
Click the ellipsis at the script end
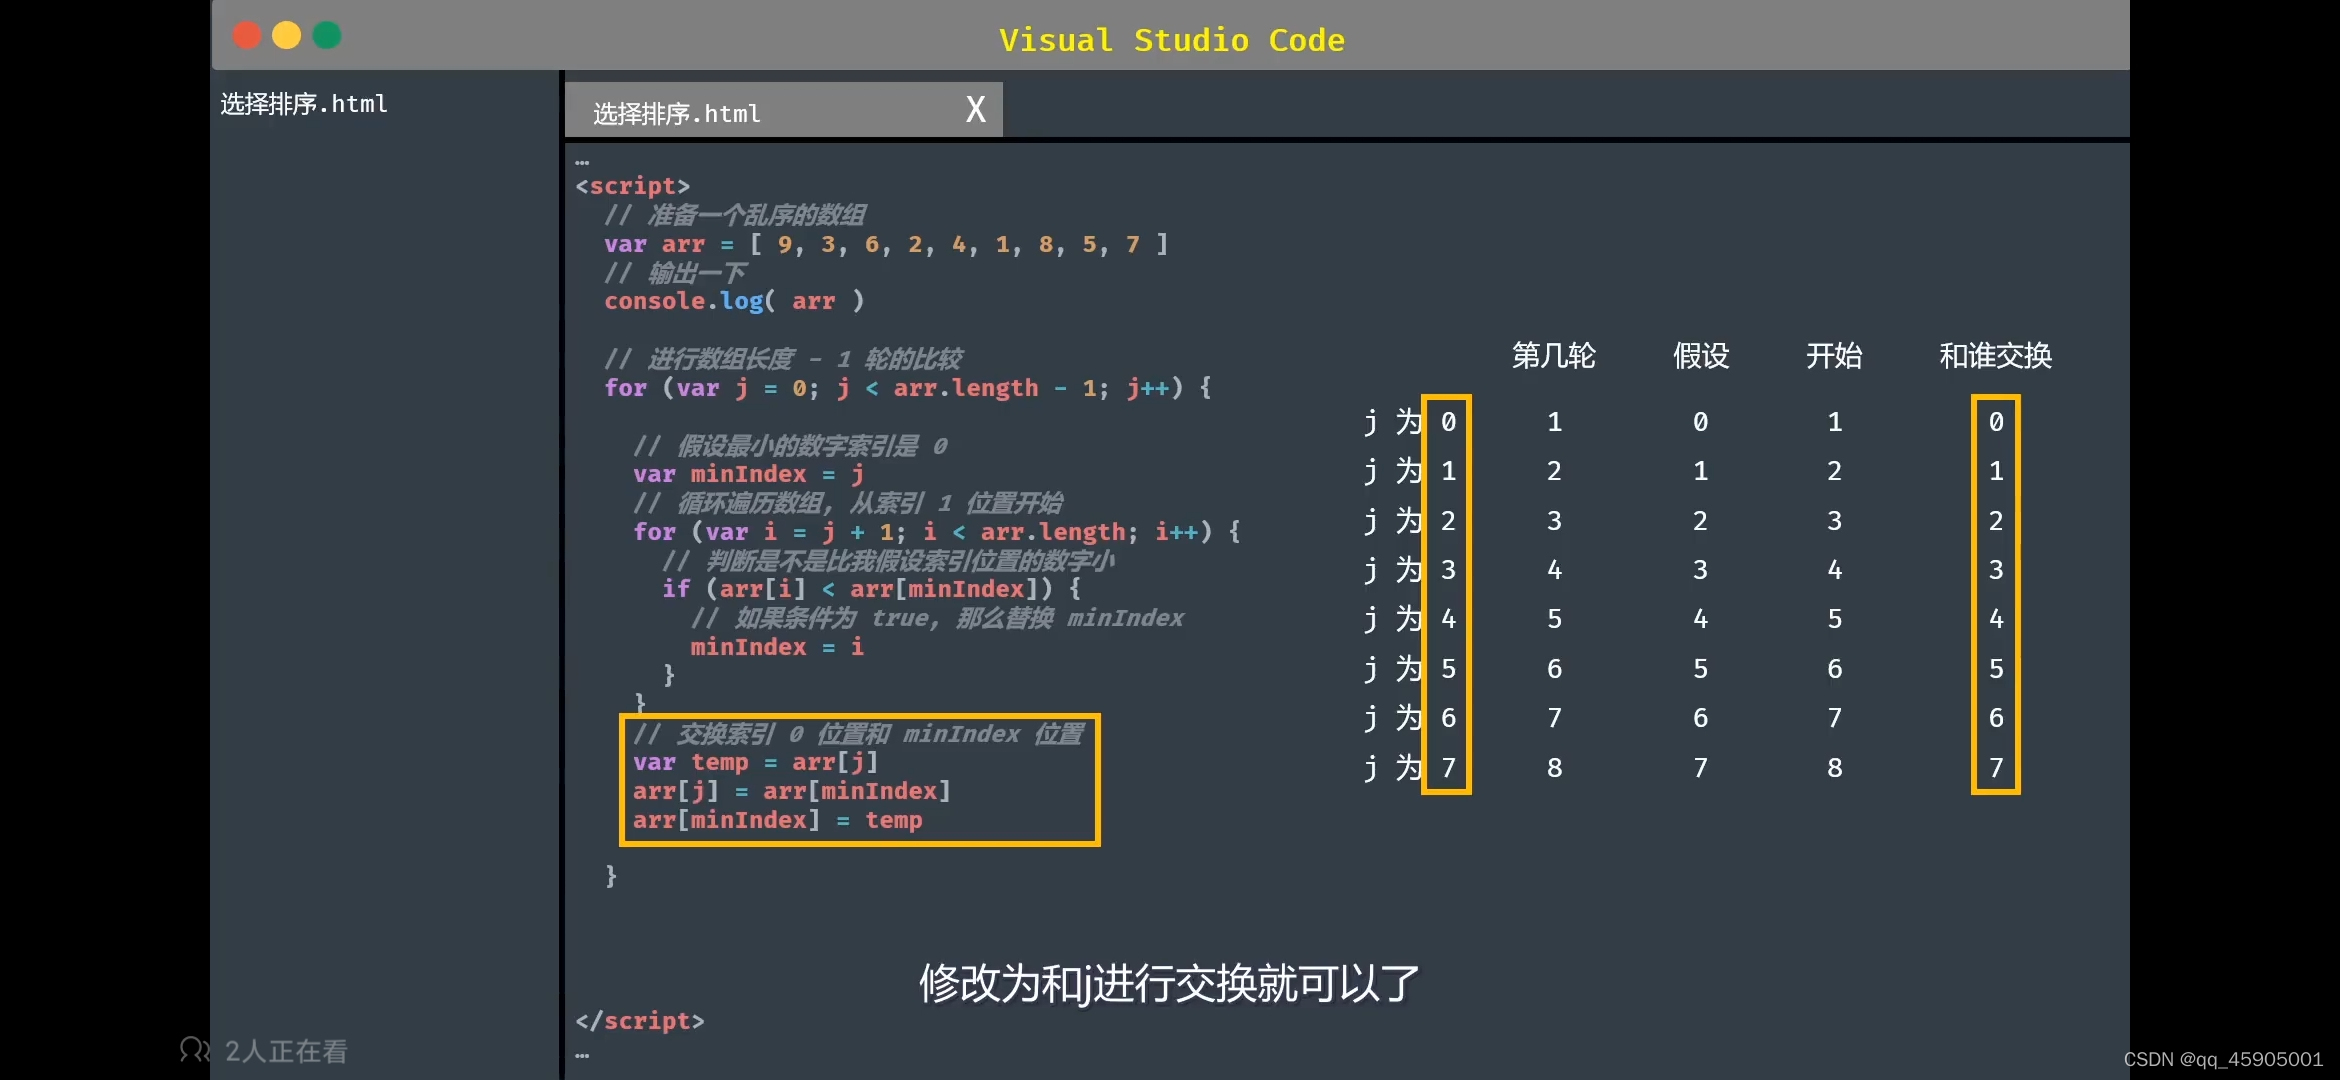click(581, 1054)
